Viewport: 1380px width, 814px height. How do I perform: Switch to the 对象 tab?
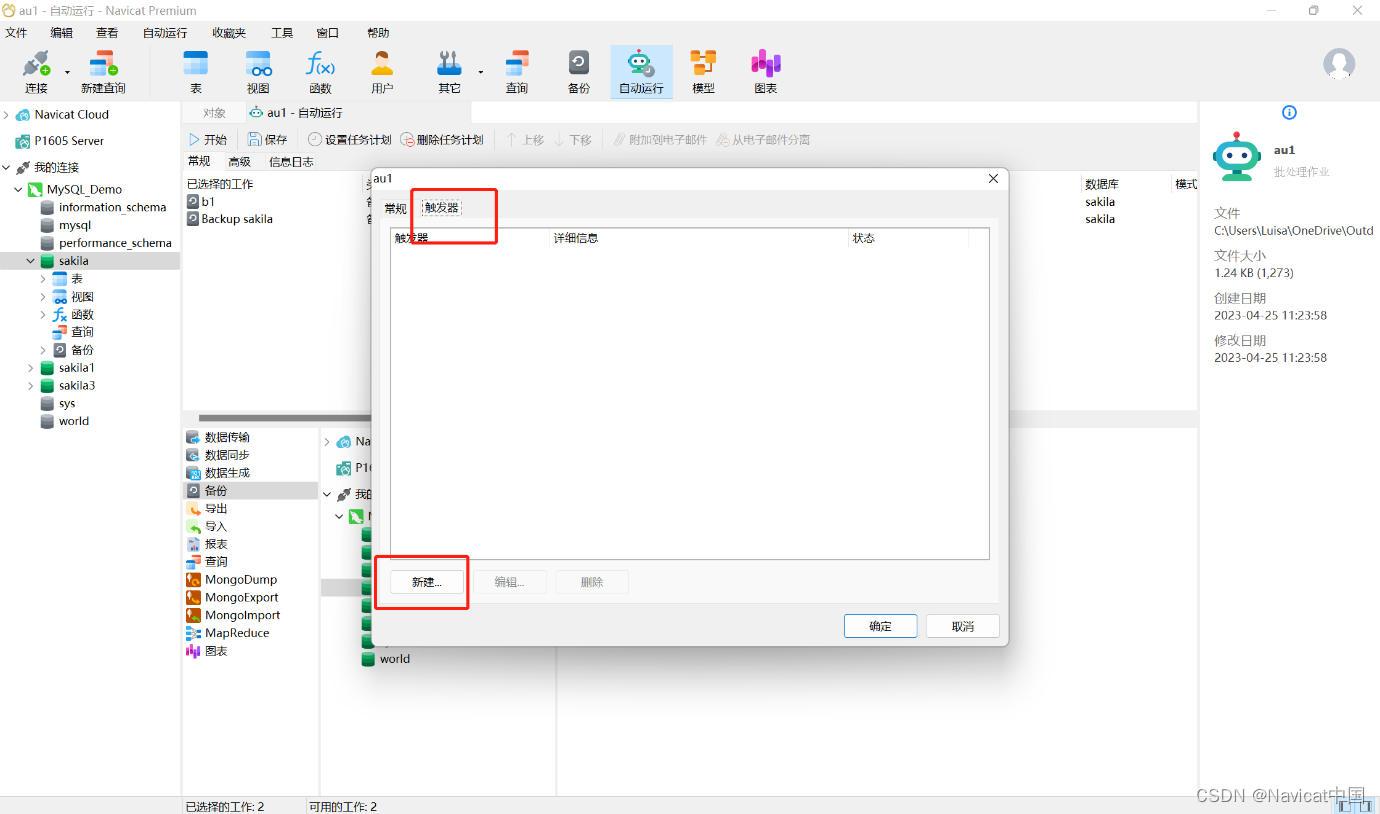214,113
